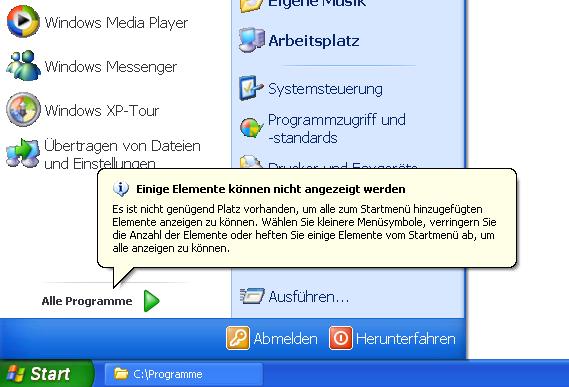Select Windows XP-Tour menu entry text
The height and width of the screenshot is (387, 569).
point(102,111)
